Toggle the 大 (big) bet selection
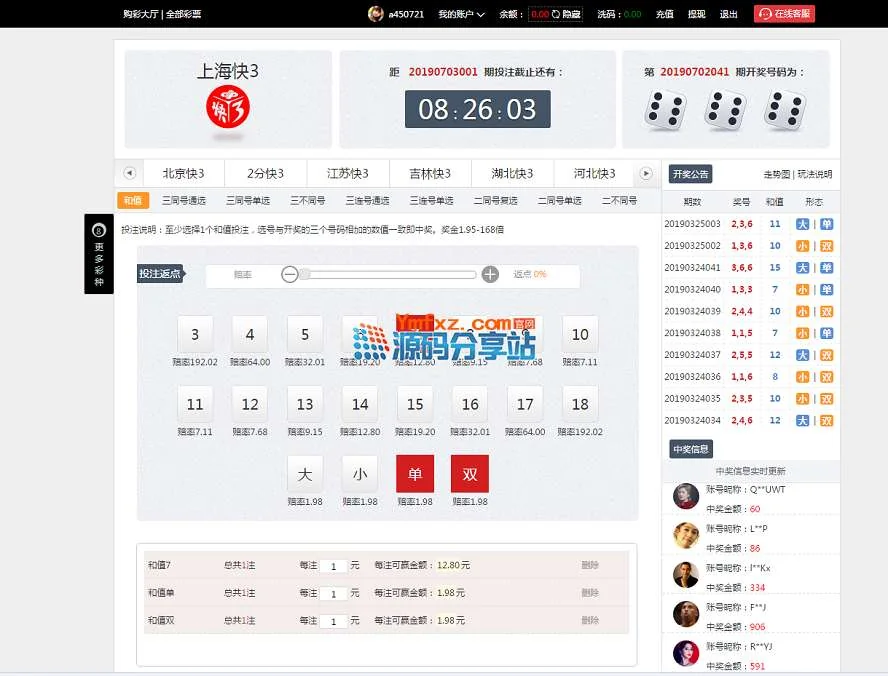Screen dimensions: 888x676 coord(305,473)
